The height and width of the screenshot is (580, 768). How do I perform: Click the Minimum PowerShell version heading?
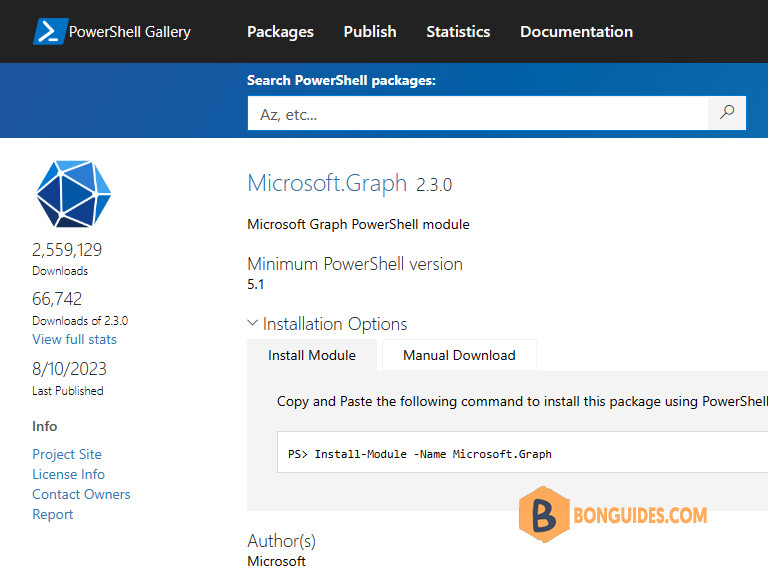(355, 264)
